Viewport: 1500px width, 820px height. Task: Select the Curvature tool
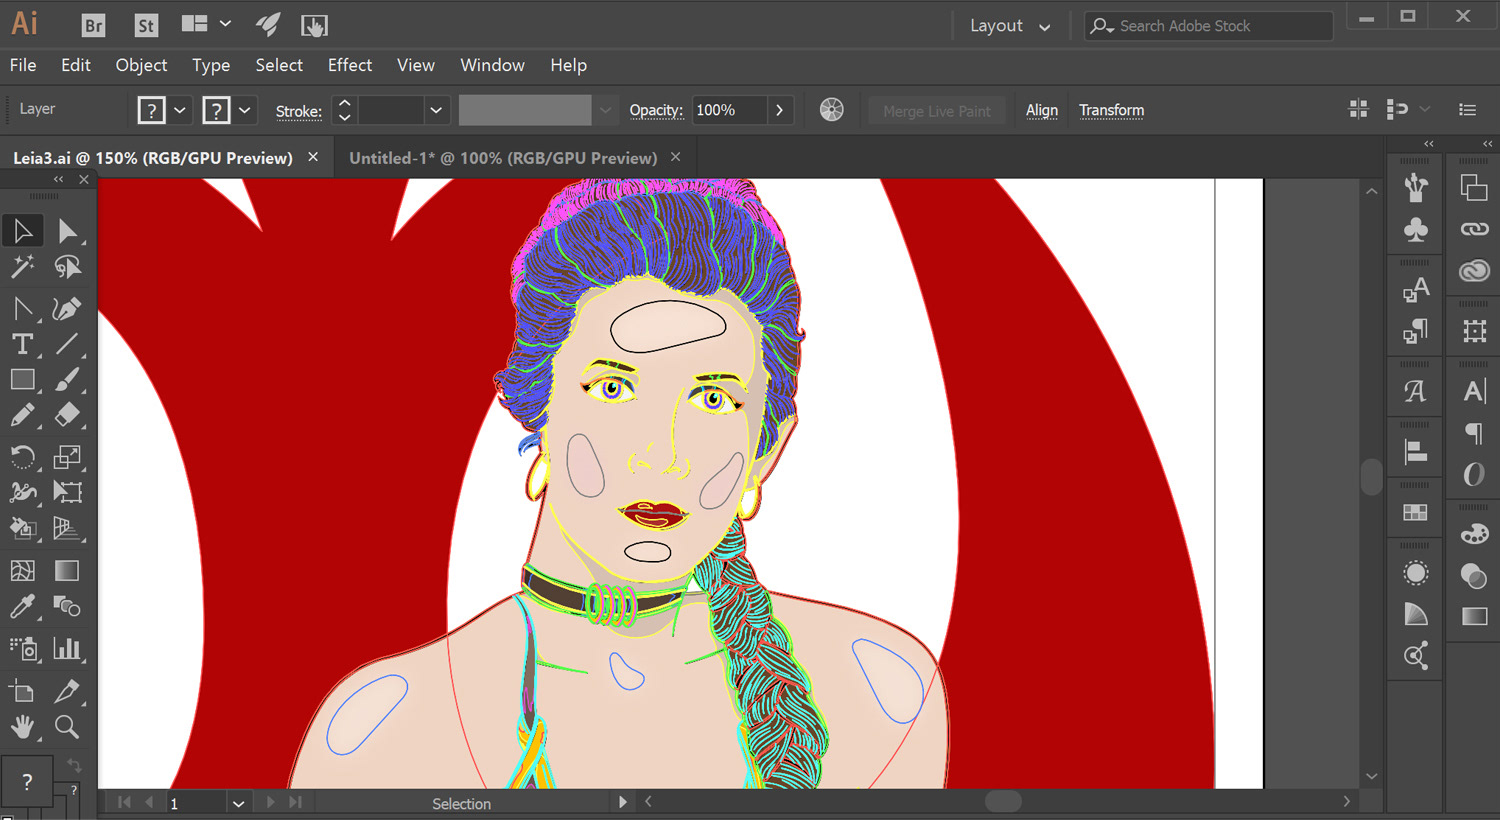[67, 309]
